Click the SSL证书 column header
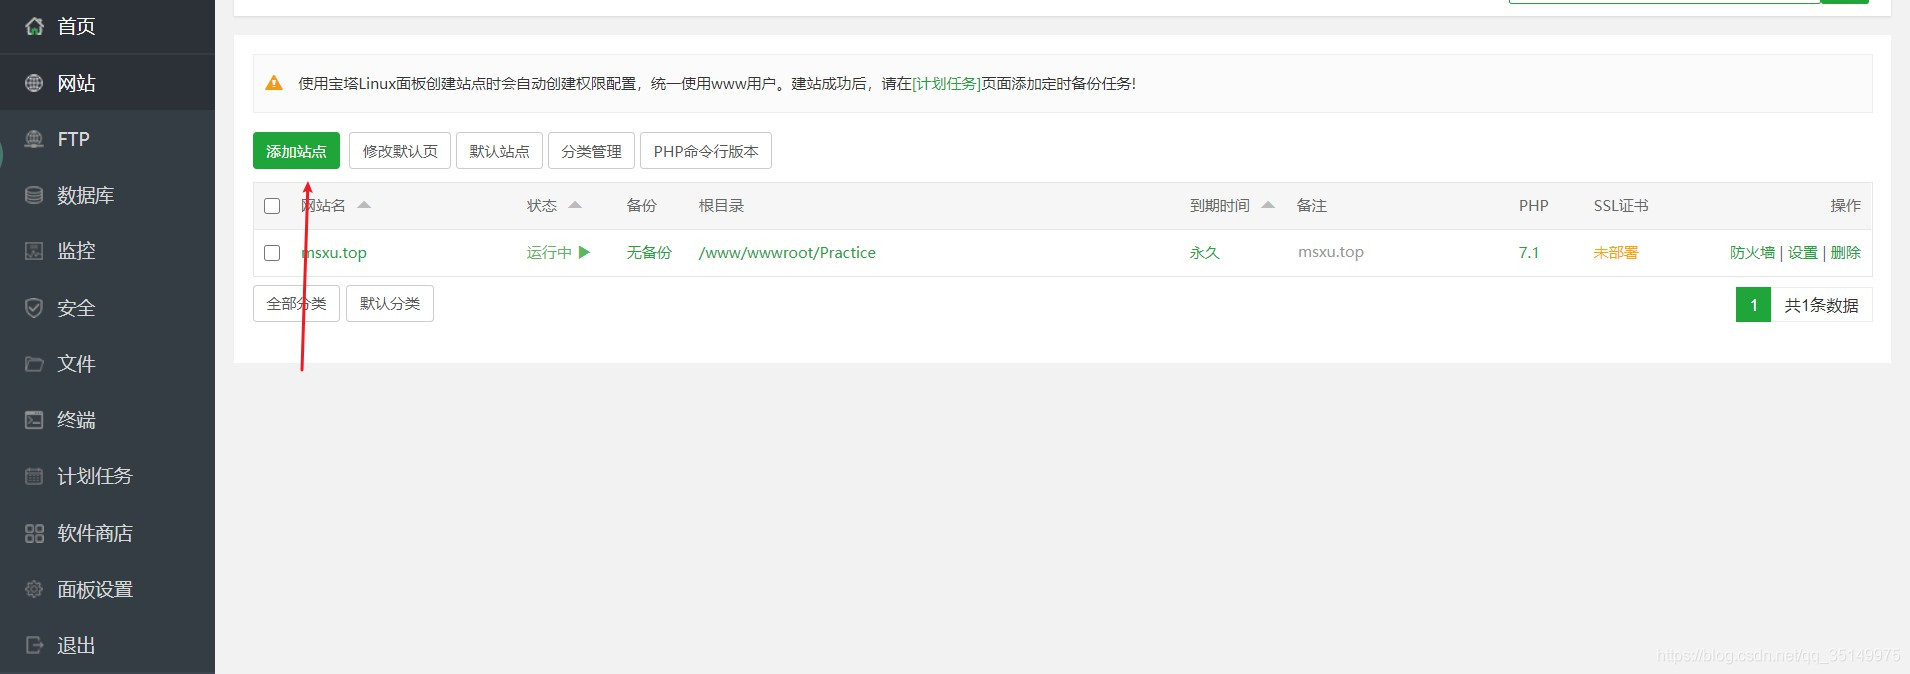Image resolution: width=1910 pixels, height=674 pixels. coord(1621,205)
